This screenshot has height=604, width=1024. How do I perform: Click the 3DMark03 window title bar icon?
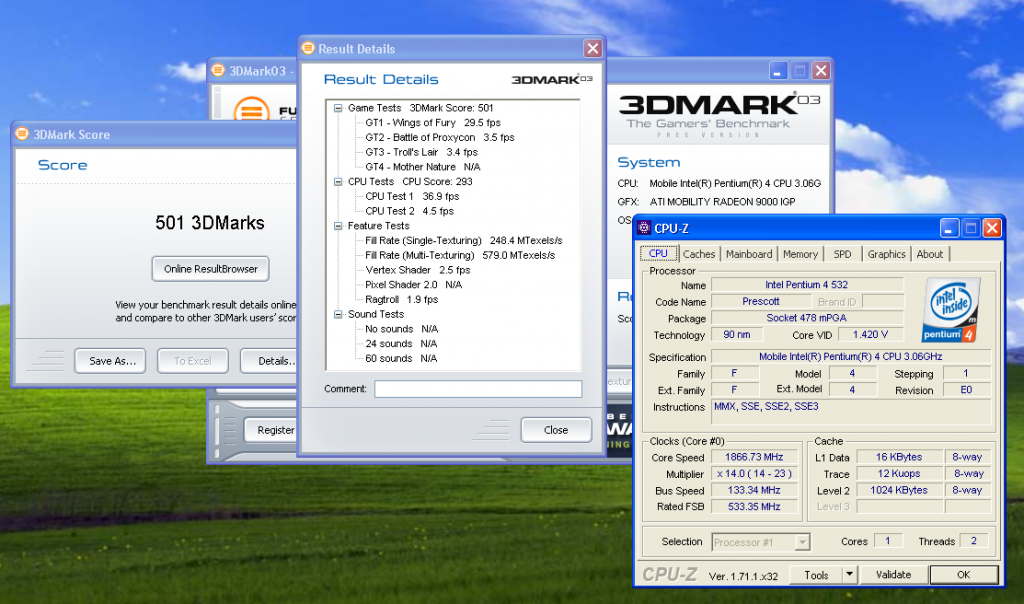pos(218,70)
